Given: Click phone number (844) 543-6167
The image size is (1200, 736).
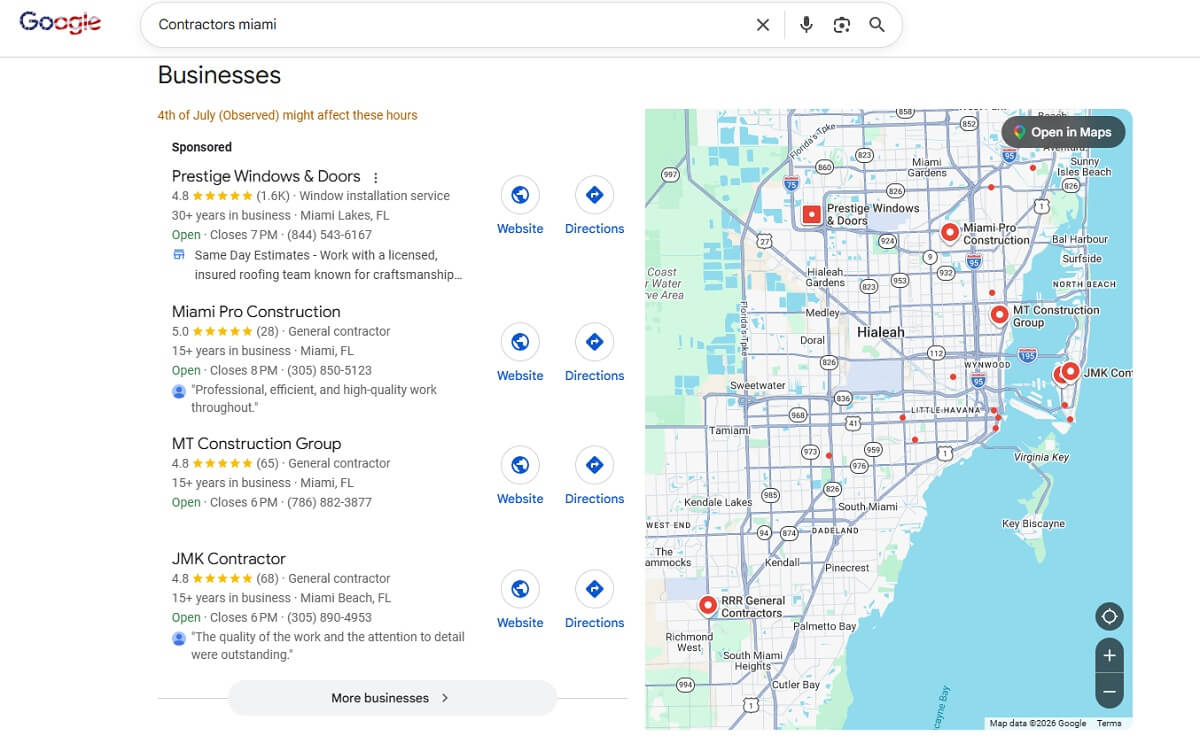Looking at the screenshot, I should [x=329, y=235].
